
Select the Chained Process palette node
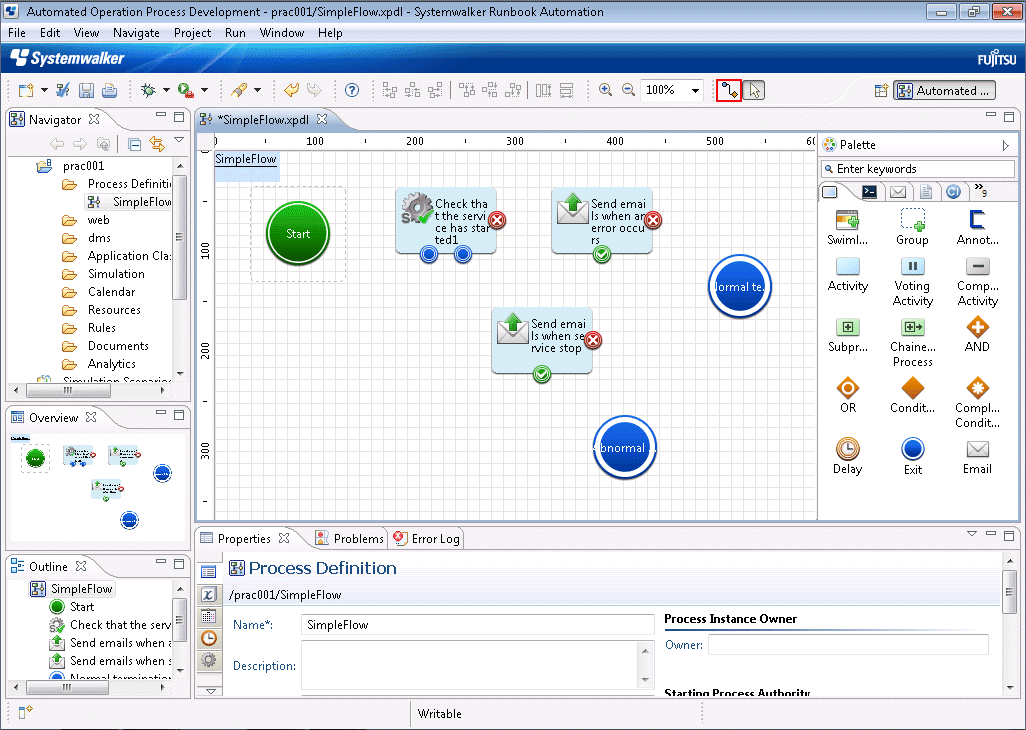click(912, 343)
